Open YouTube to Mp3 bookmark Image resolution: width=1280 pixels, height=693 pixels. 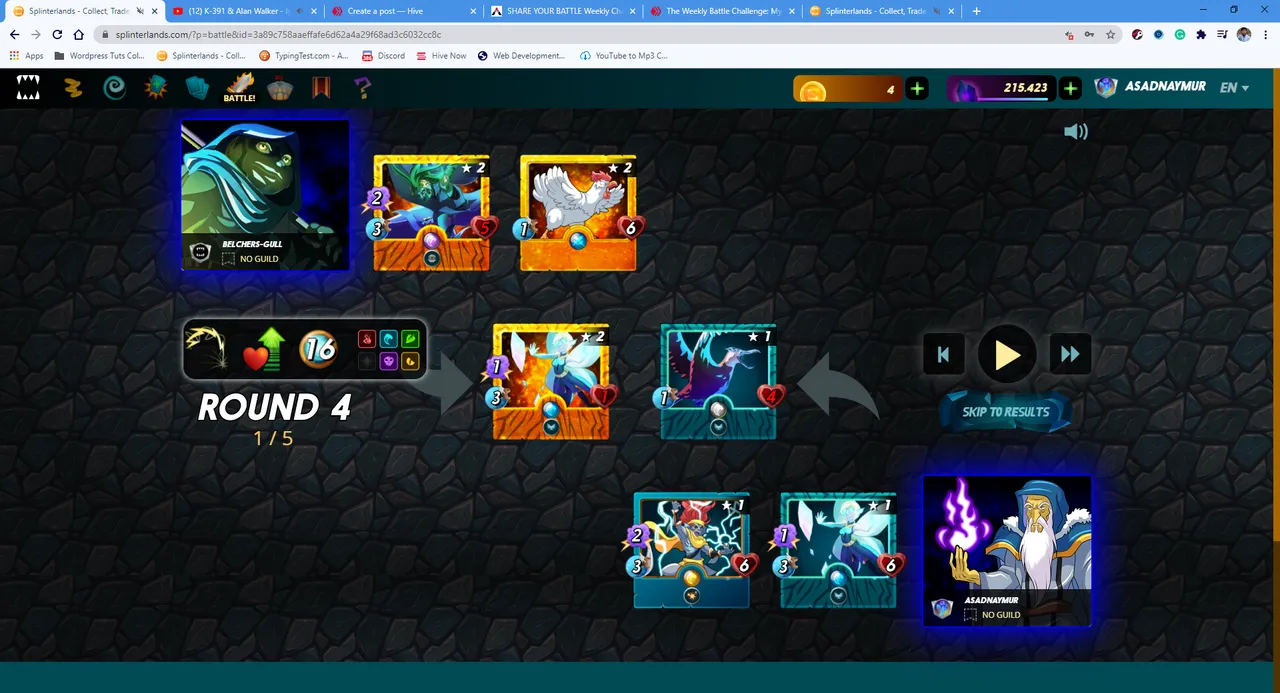623,56
